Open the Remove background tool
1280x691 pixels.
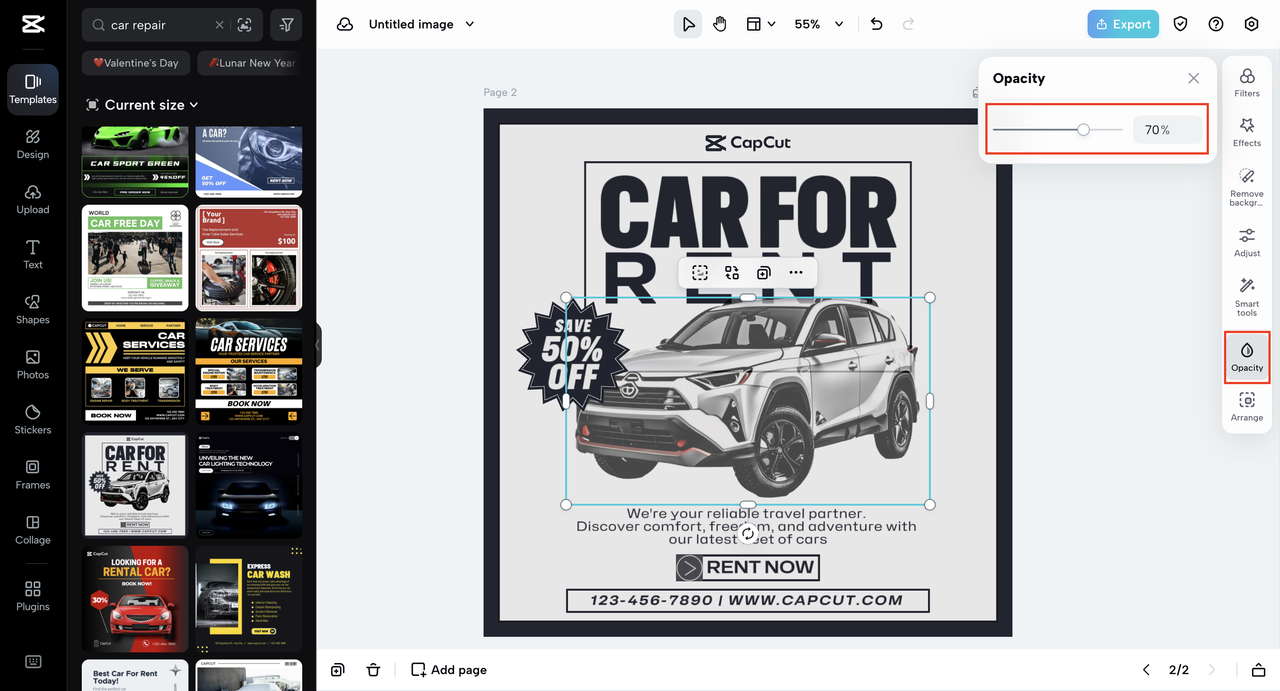point(1247,187)
